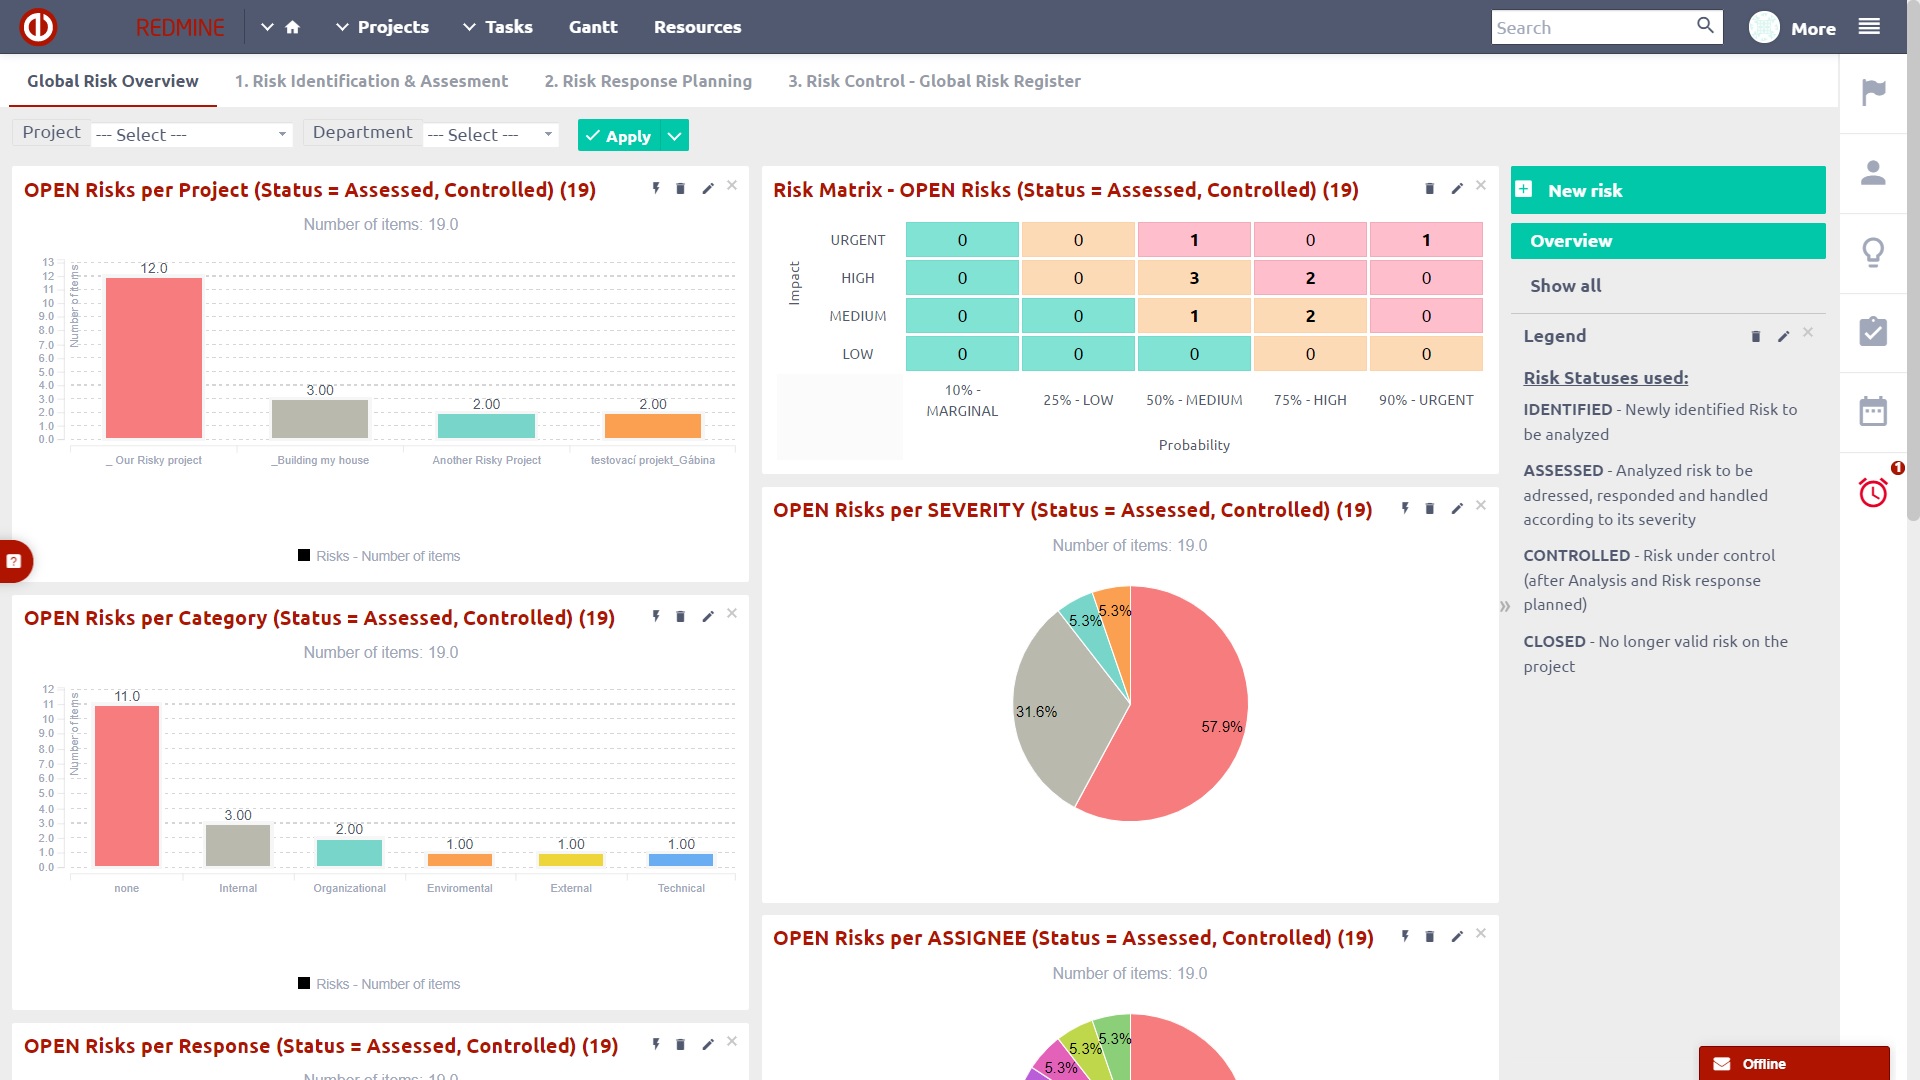The width and height of the screenshot is (1920, 1080).
Task: Switch to Risk Identification & Assesment tab
Action: [371, 81]
